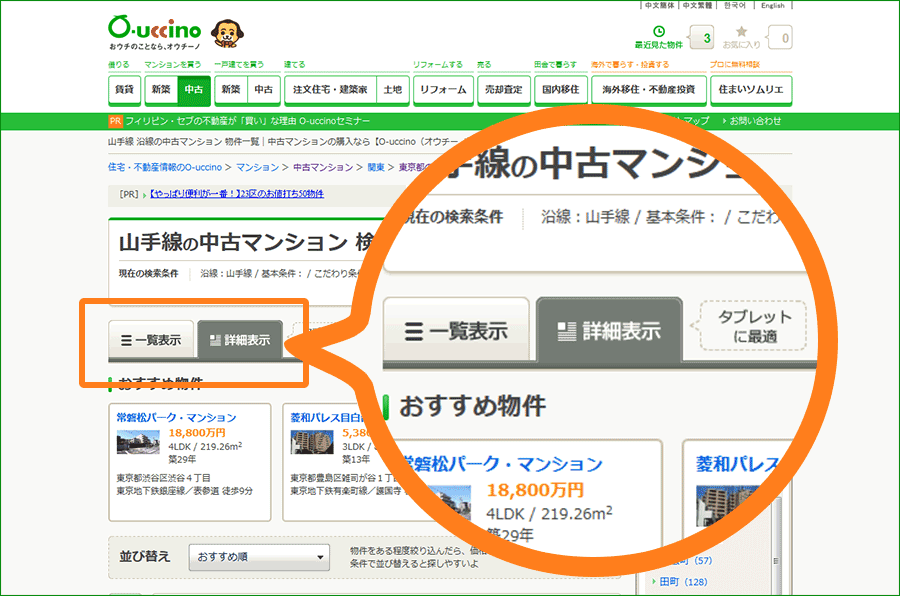
Task: Click the green clock recently viewed icon
Action: (x=658, y=31)
